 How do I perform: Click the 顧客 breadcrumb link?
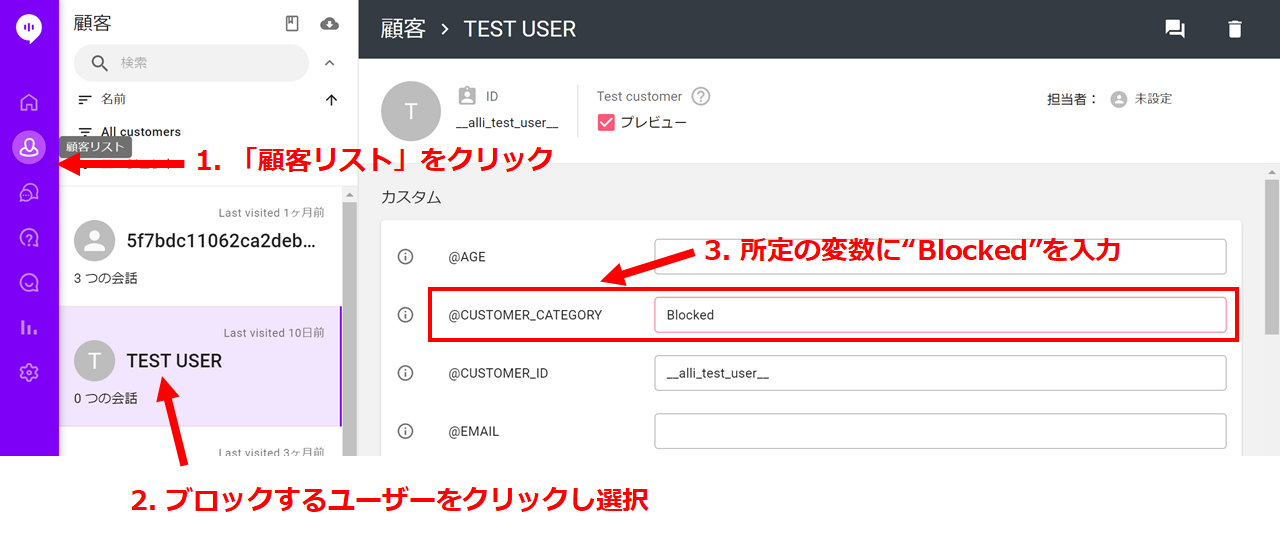tap(404, 29)
